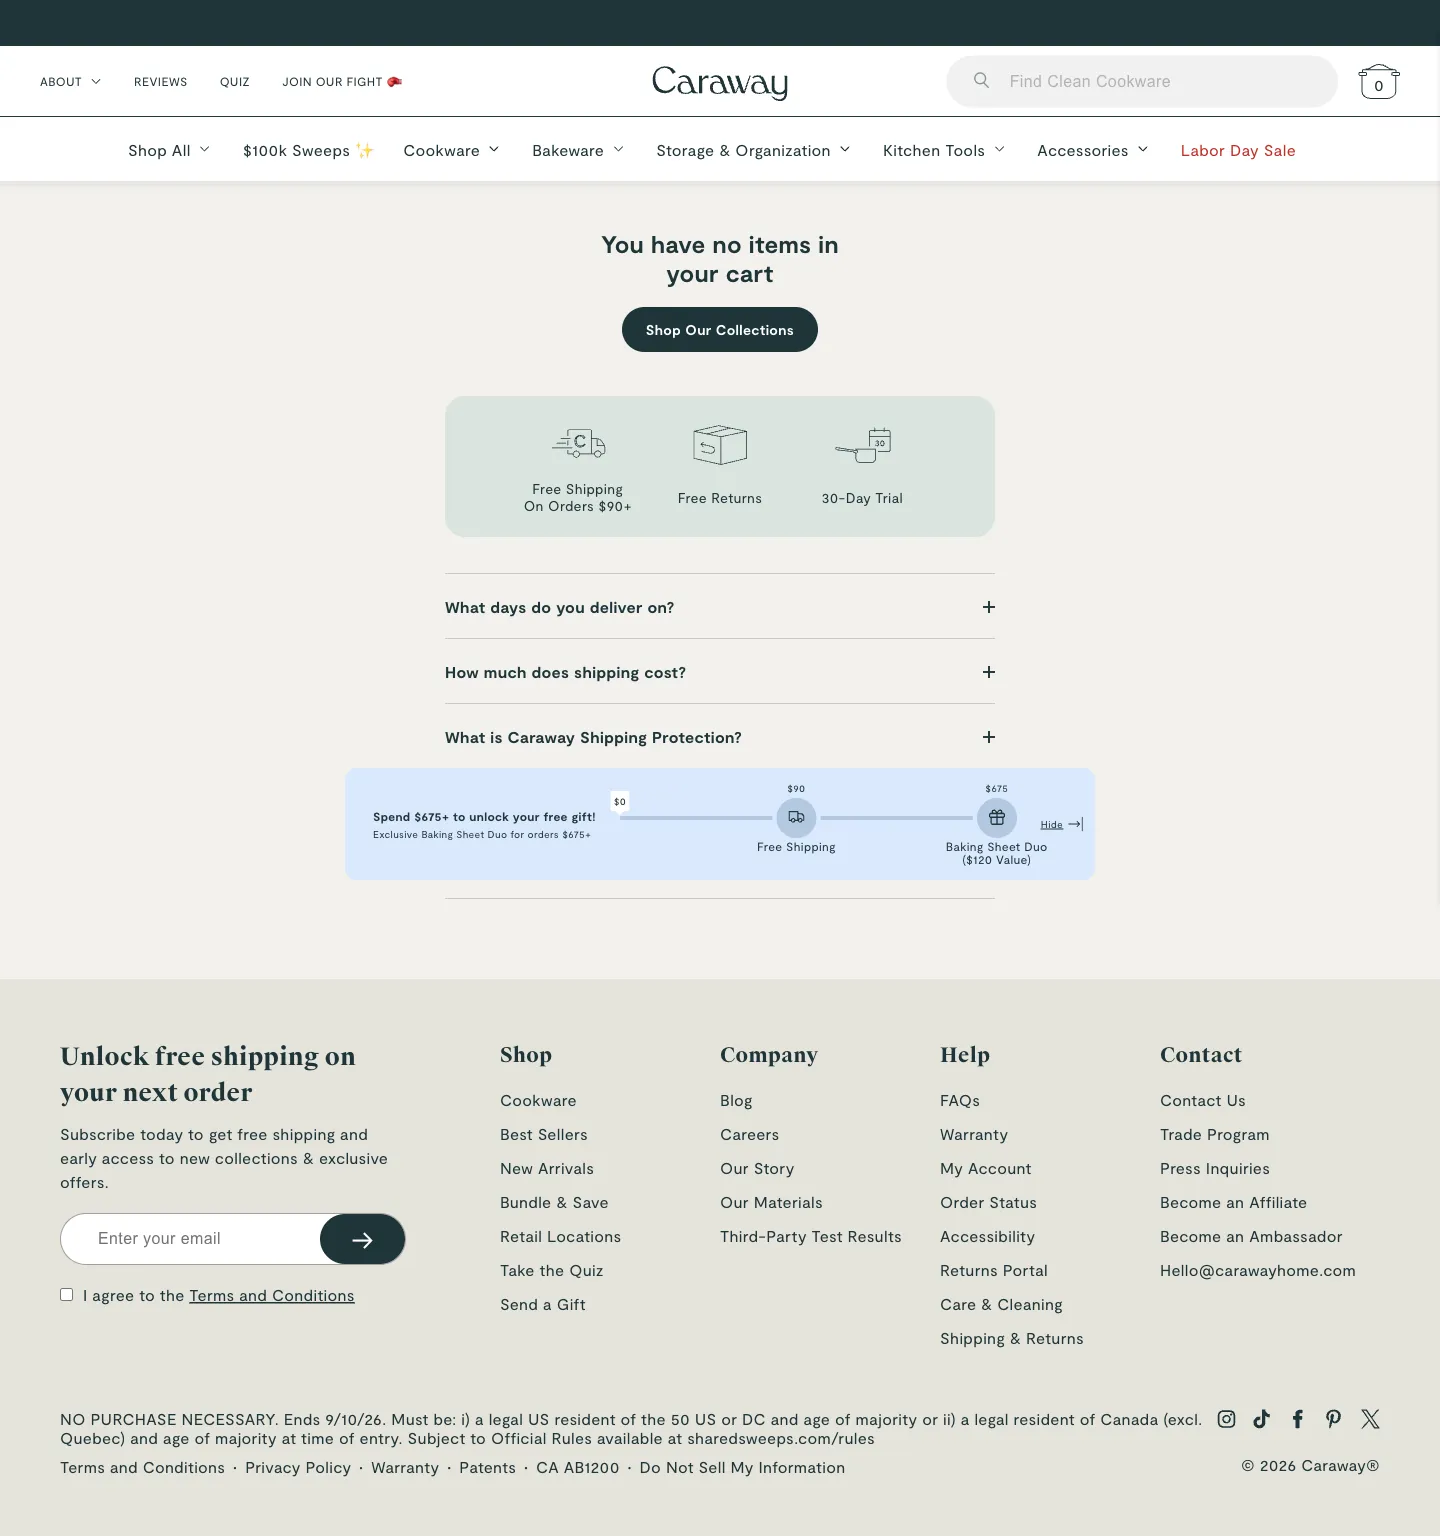Open the Quiz page

click(x=235, y=82)
